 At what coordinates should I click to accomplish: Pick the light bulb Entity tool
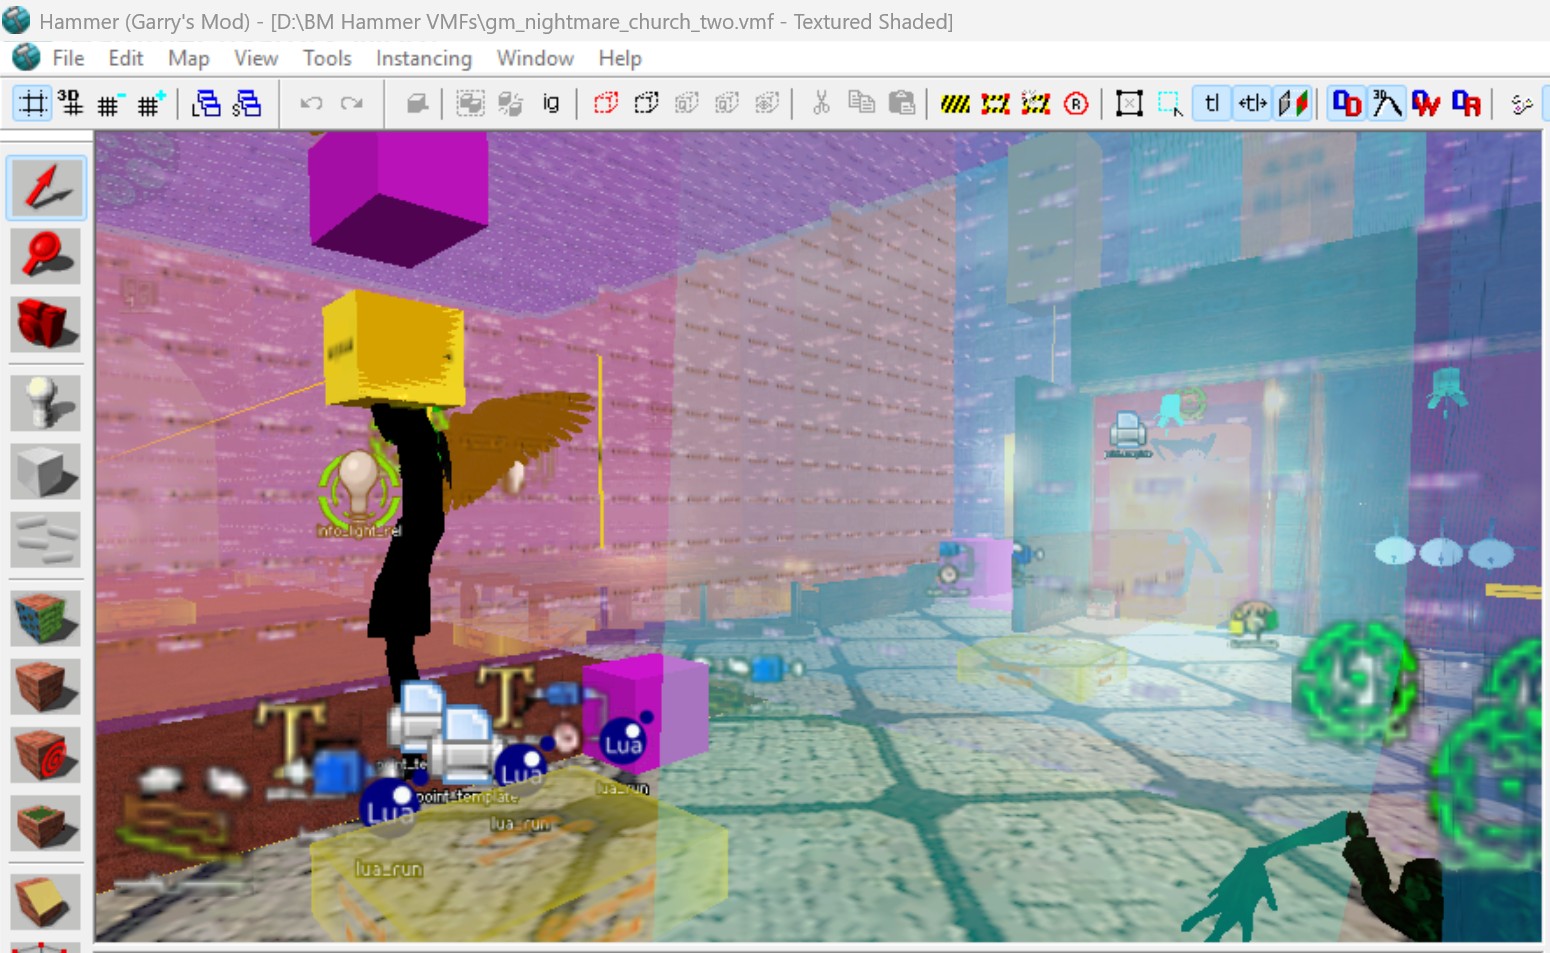(46, 402)
